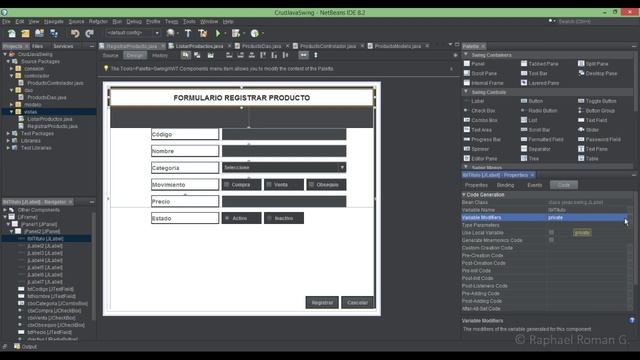640x360 pixels.
Task: Click the Clean and Build Project icon
Action: [202, 33]
